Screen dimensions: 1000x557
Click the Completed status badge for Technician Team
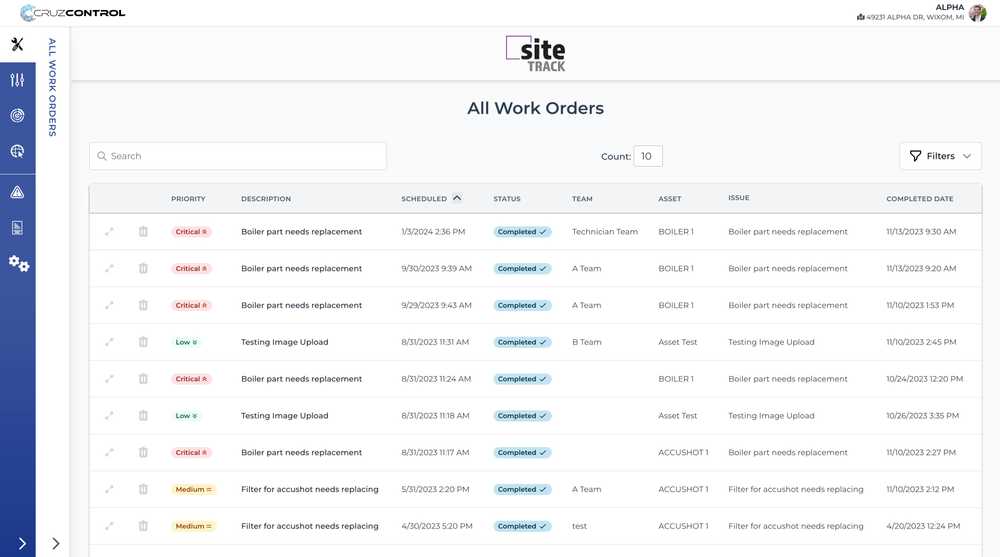pyautogui.click(x=522, y=232)
